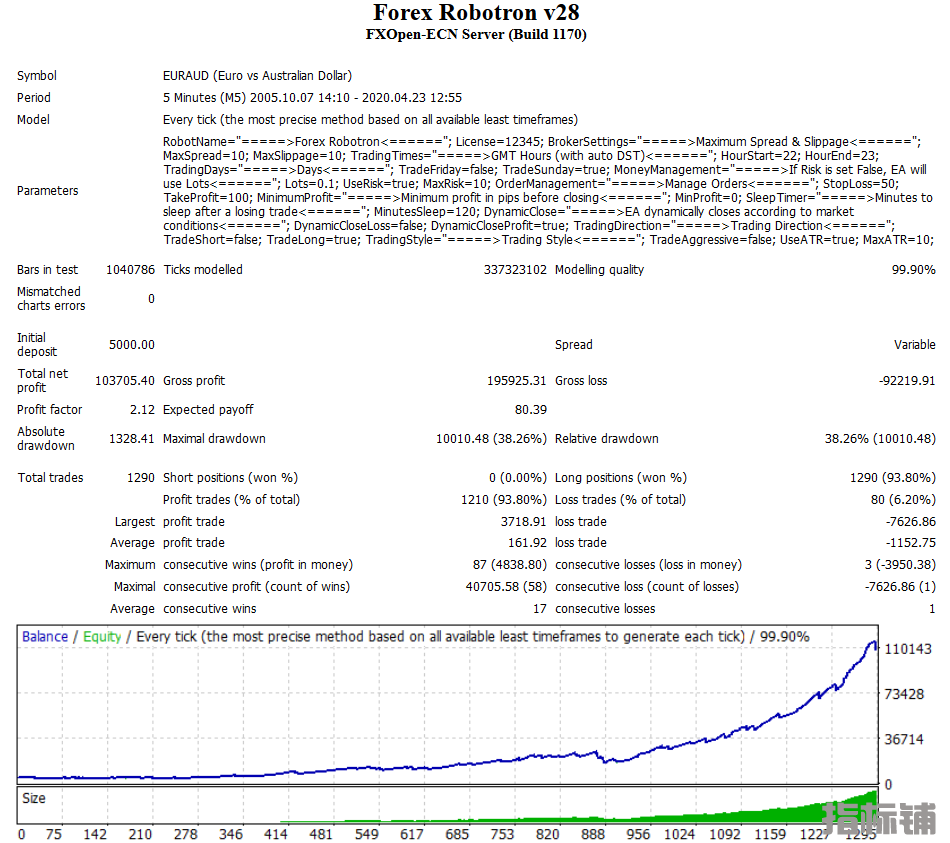Screen dimensions: 950x843
Task: Click the 'Short positions (won %)' label
Action: (230, 478)
